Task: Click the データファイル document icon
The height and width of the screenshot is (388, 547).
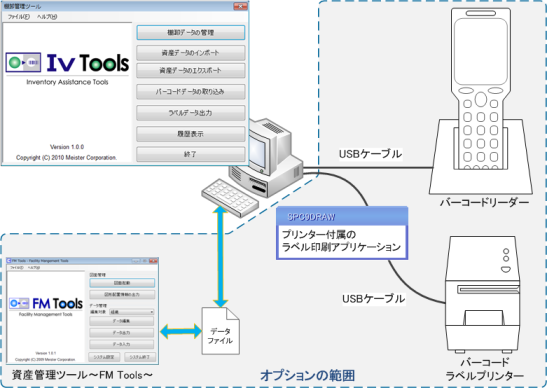Action: point(220,331)
